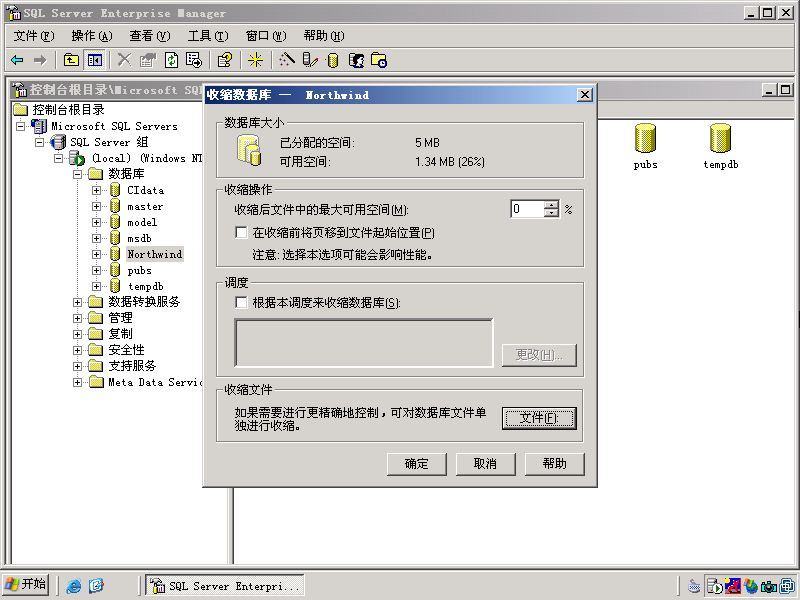The height and width of the screenshot is (600, 800).
Task: Expand the 数据转换服务 folder node
Action: (x=78, y=302)
